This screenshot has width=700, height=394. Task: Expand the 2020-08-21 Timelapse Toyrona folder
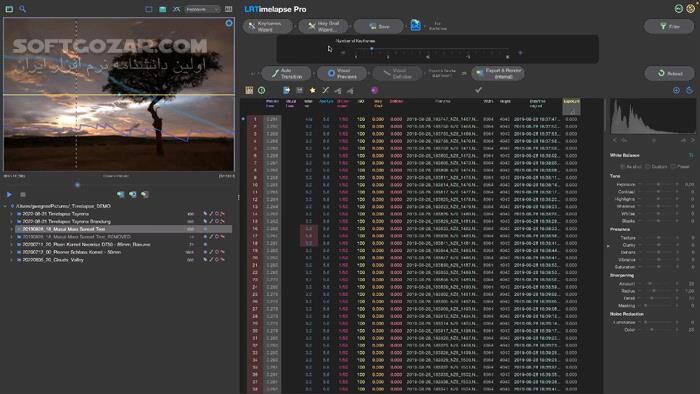(x=12, y=214)
